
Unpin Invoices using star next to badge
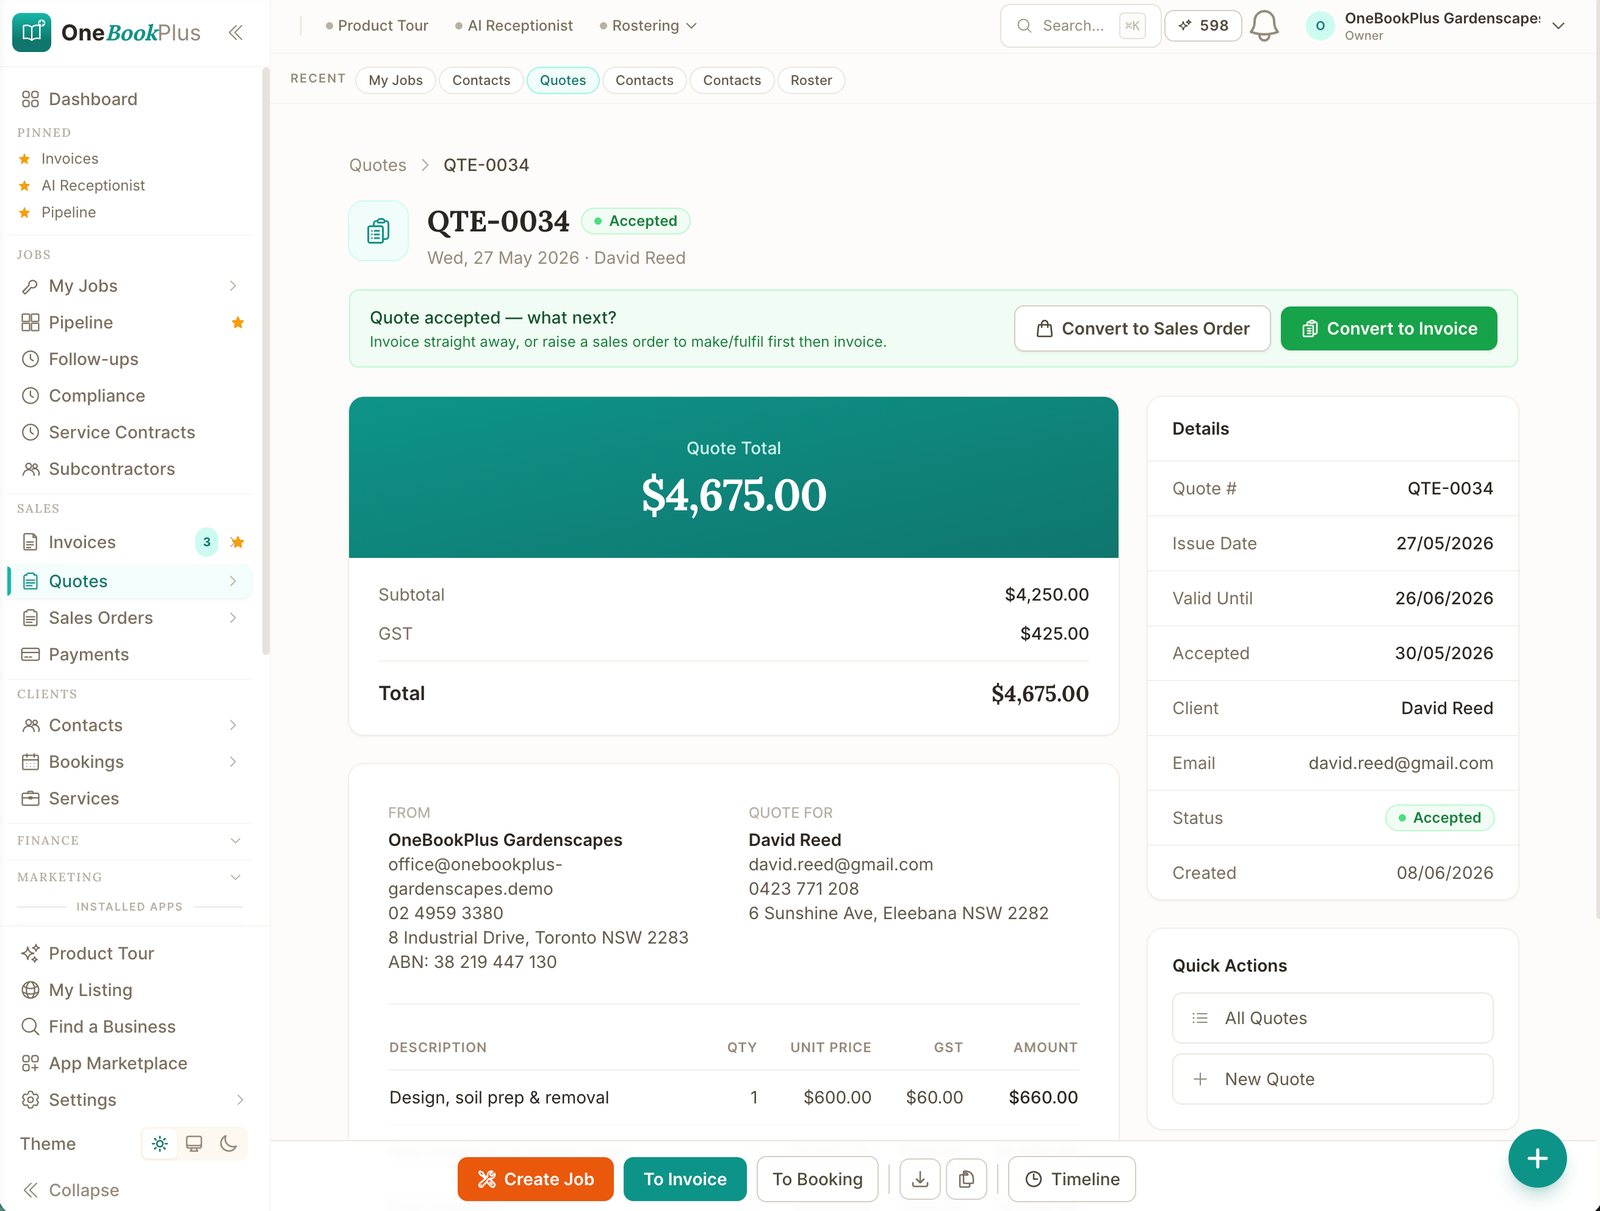pyautogui.click(x=237, y=542)
